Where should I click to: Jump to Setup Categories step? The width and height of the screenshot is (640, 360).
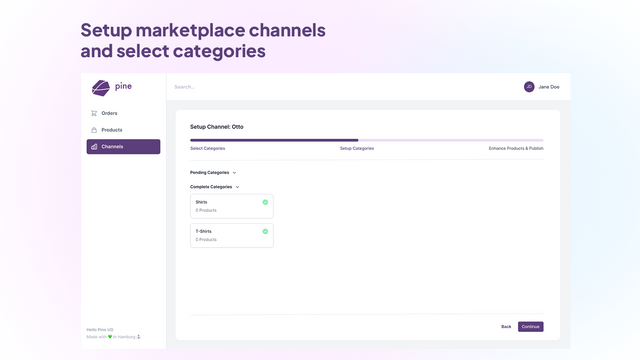point(357,148)
